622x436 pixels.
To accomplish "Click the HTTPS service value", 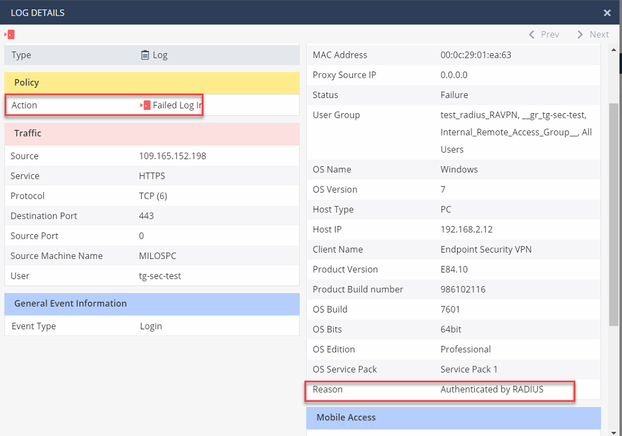I will click(x=152, y=176).
